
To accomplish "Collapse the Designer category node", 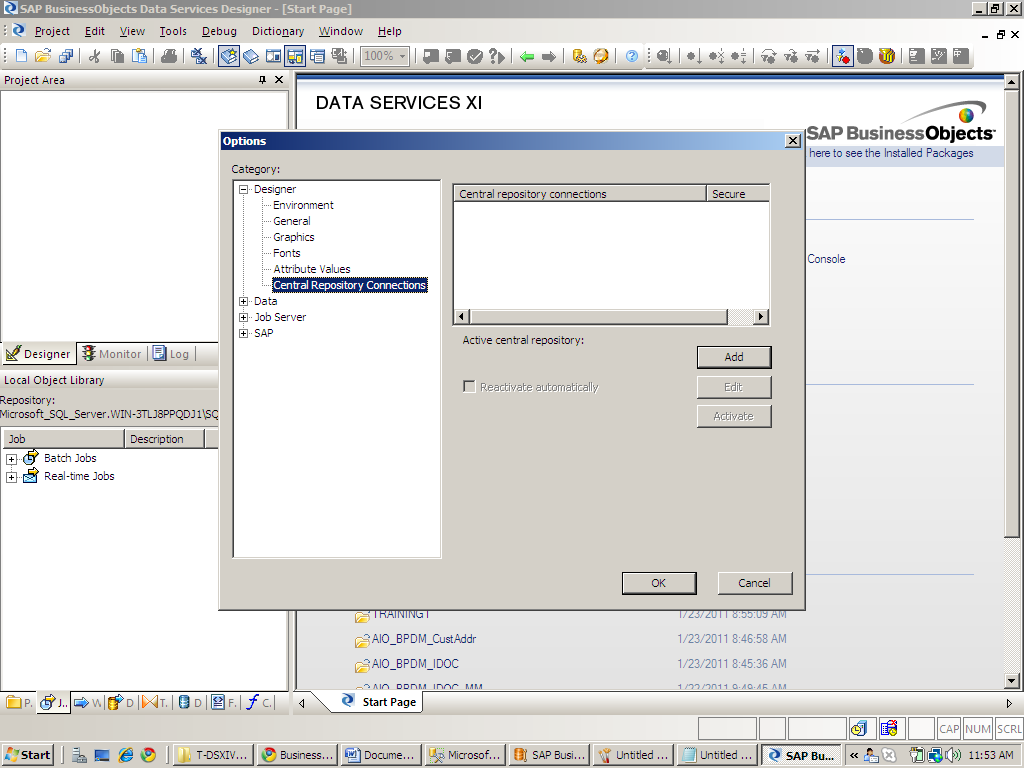I will click(244, 189).
